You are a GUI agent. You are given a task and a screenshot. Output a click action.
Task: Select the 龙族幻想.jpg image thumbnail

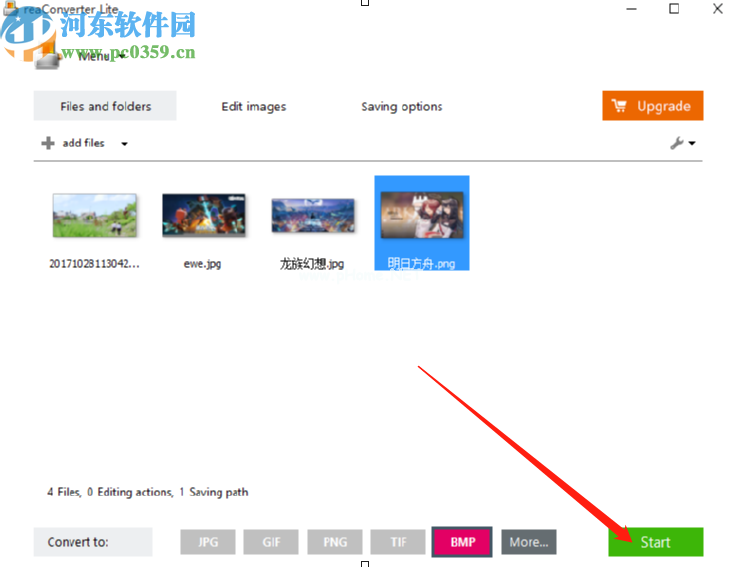click(313, 215)
